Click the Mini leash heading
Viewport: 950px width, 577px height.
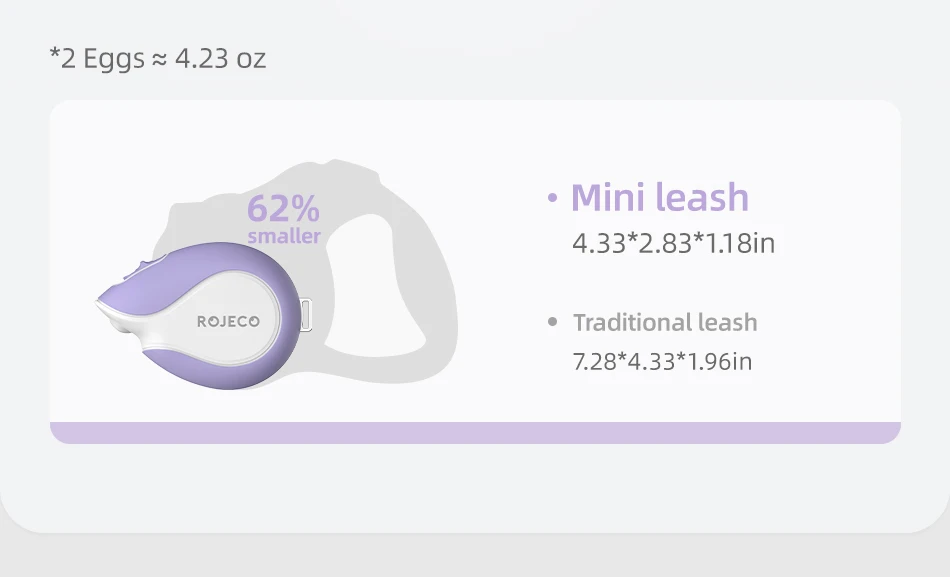pyautogui.click(x=660, y=197)
